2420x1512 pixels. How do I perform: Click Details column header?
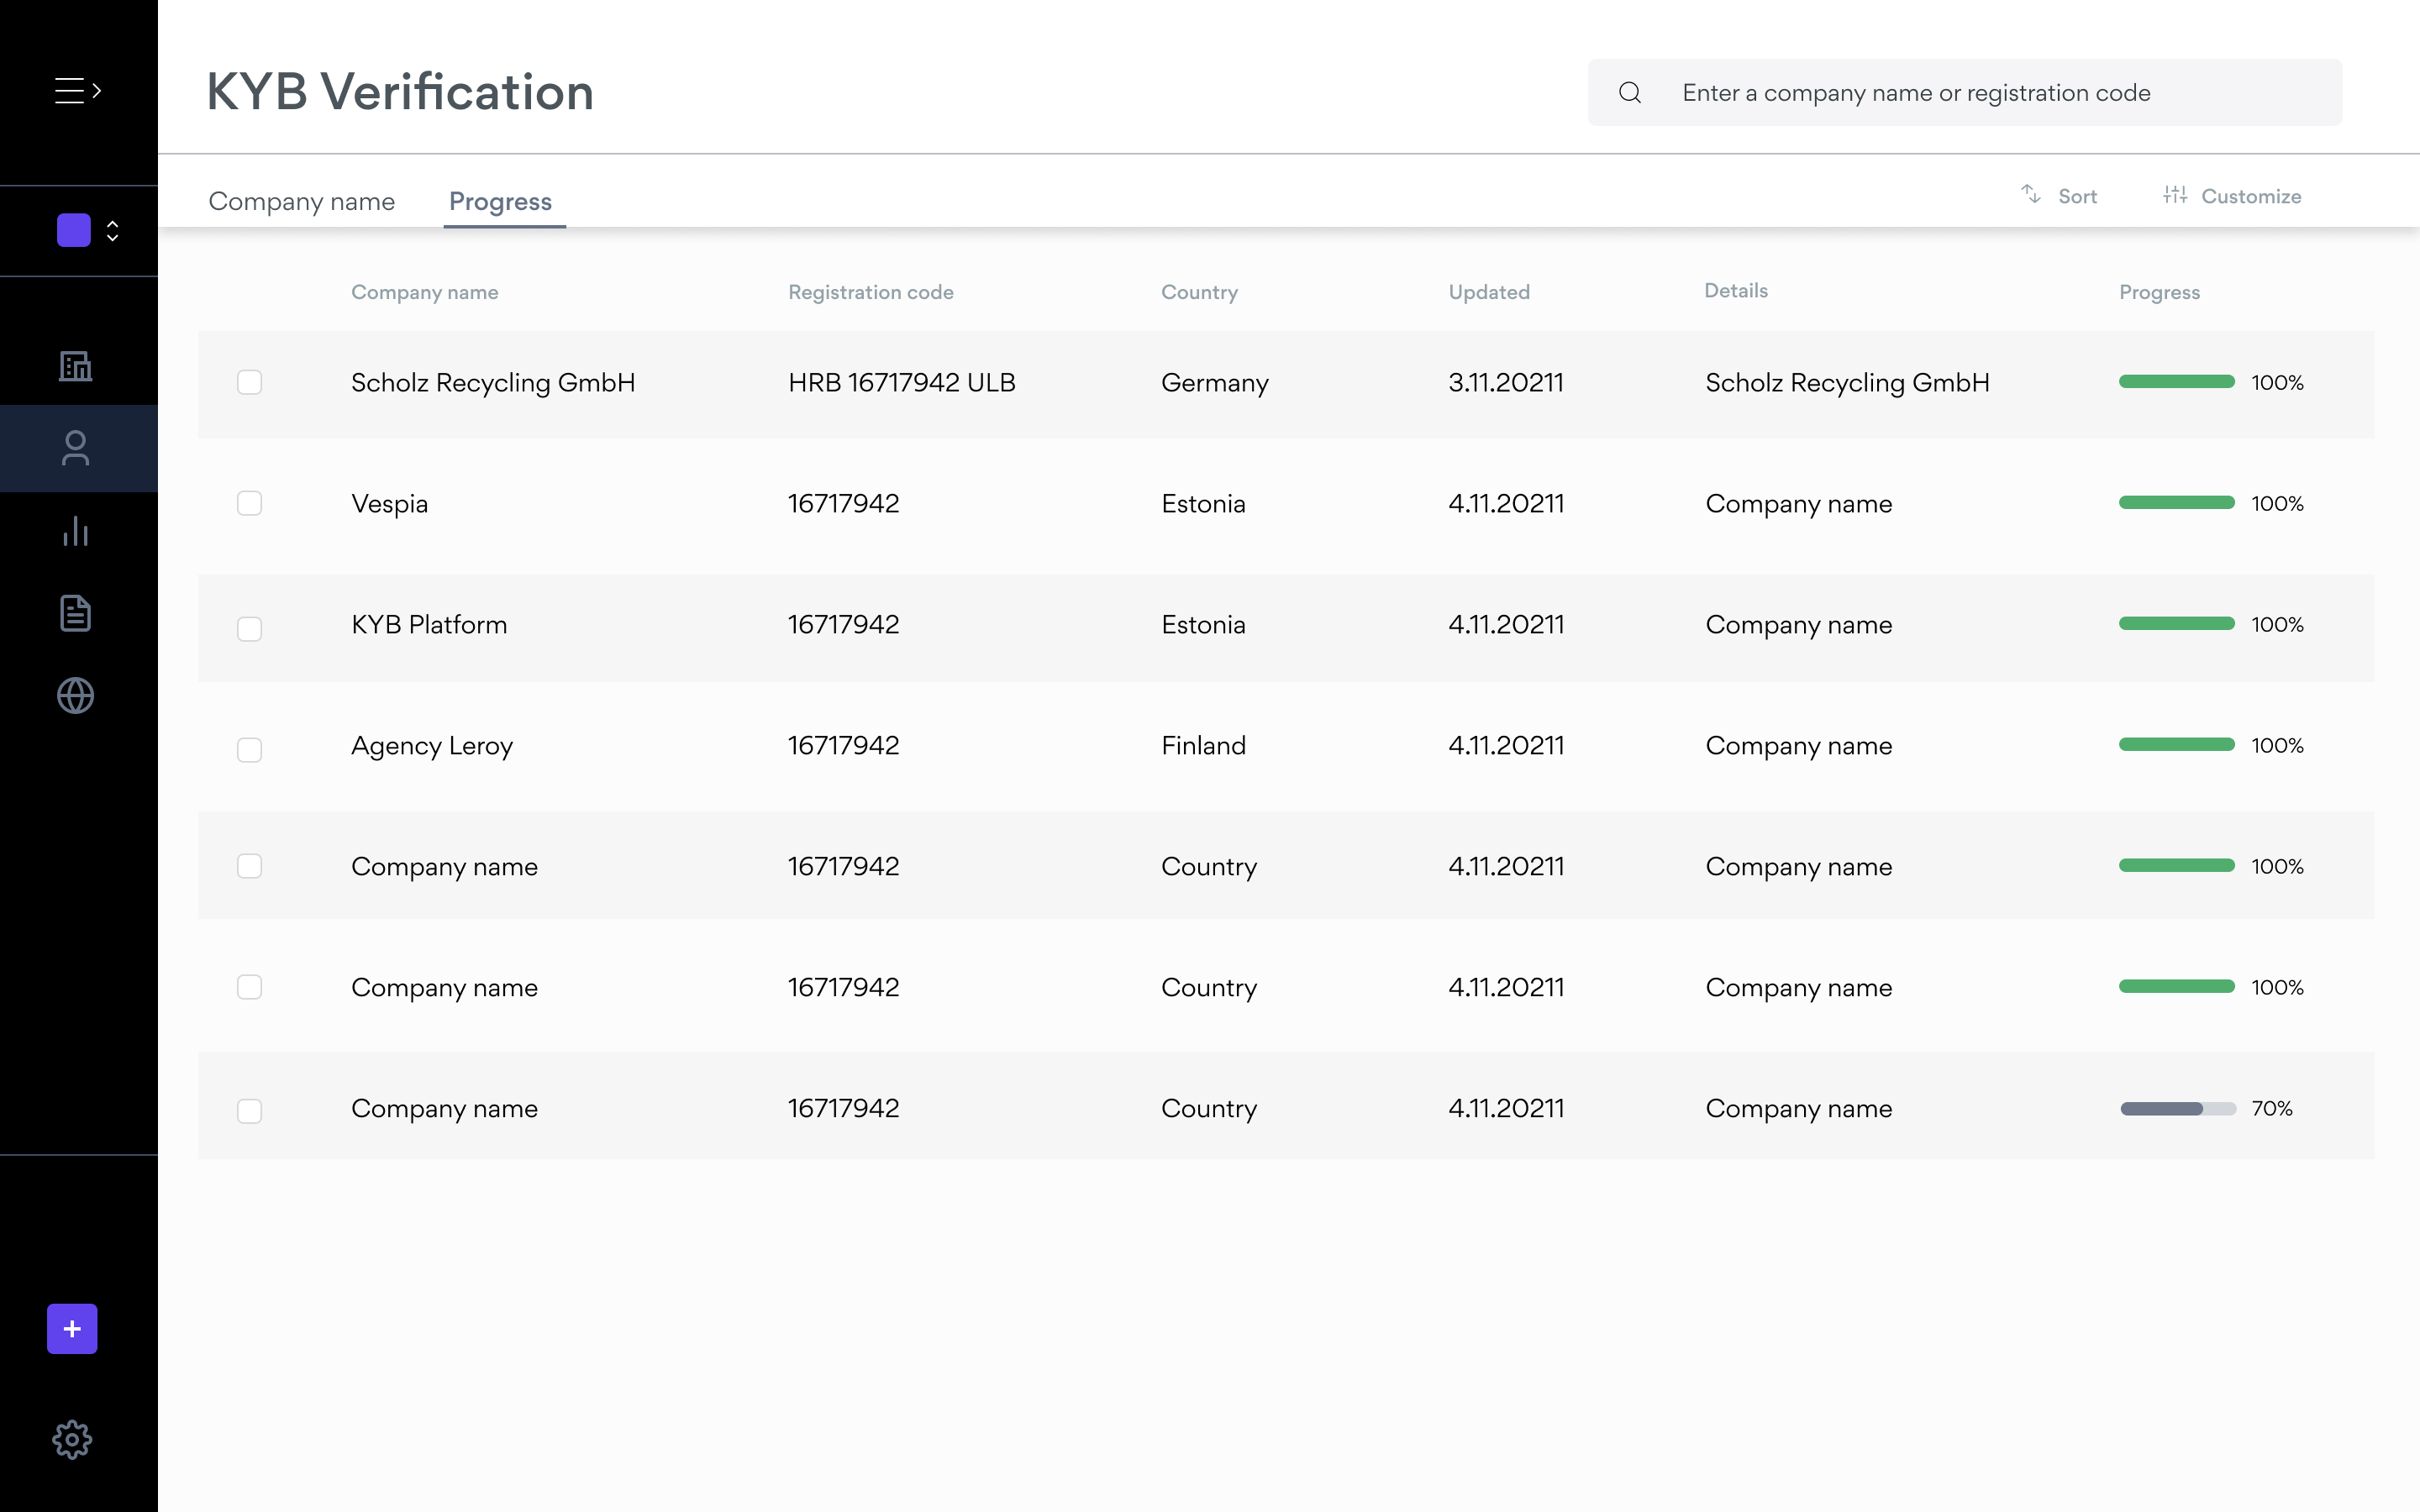[x=1735, y=290]
